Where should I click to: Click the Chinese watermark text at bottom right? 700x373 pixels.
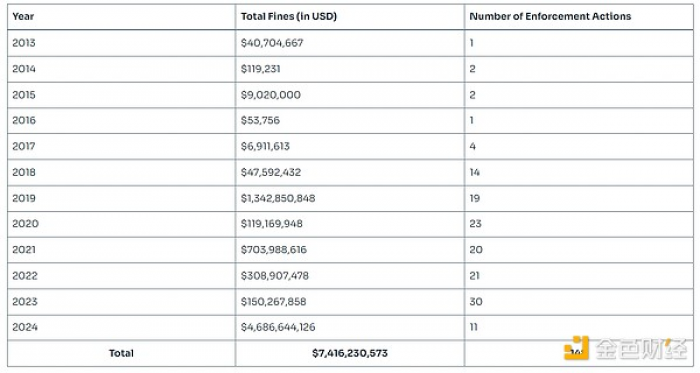pyautogui.click(x=641, y=348)
